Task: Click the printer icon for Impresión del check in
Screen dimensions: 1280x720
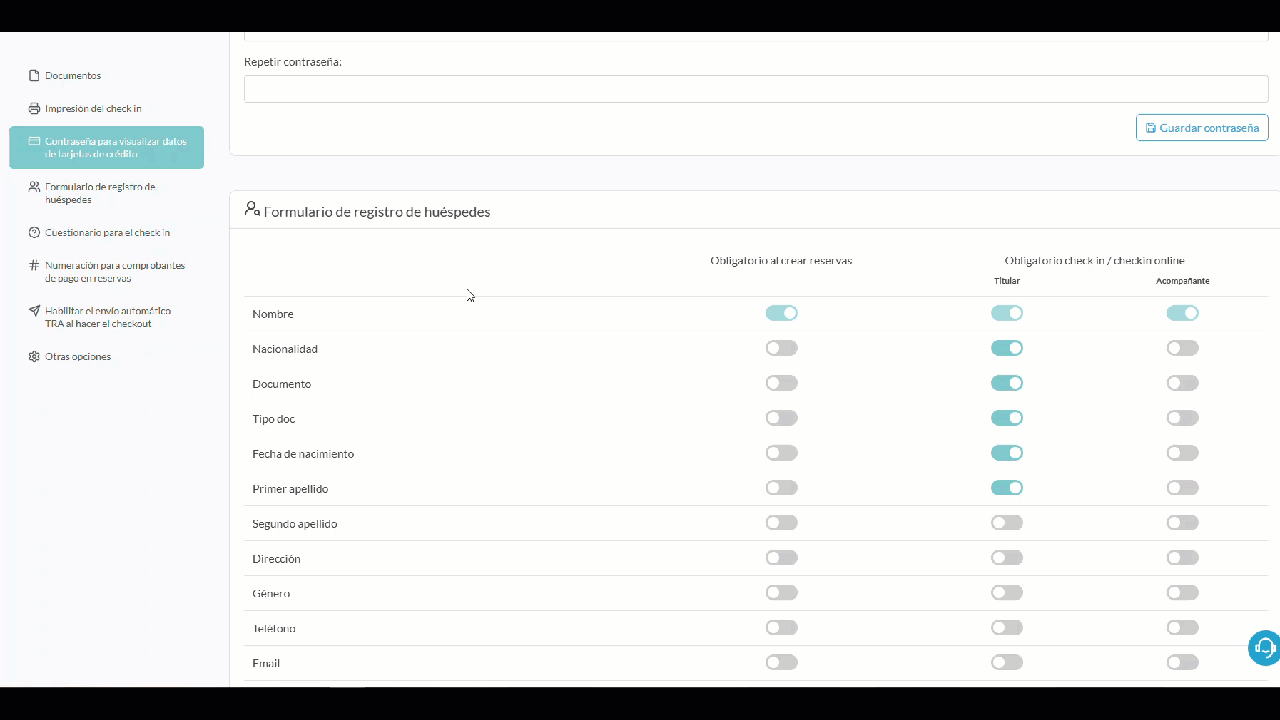Action: tap(34, 109)
